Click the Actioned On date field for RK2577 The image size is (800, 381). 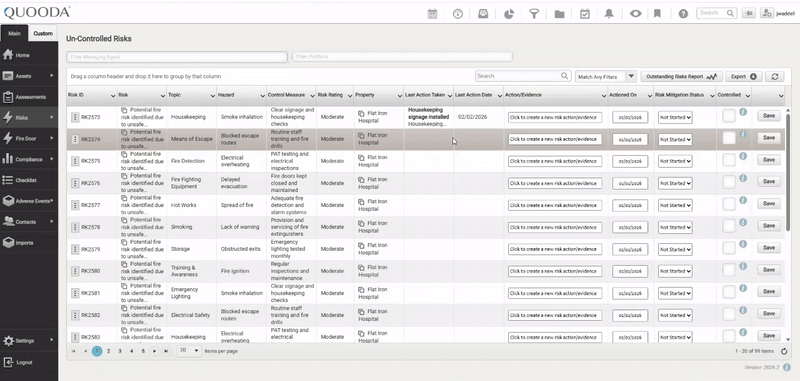point(630,205)
